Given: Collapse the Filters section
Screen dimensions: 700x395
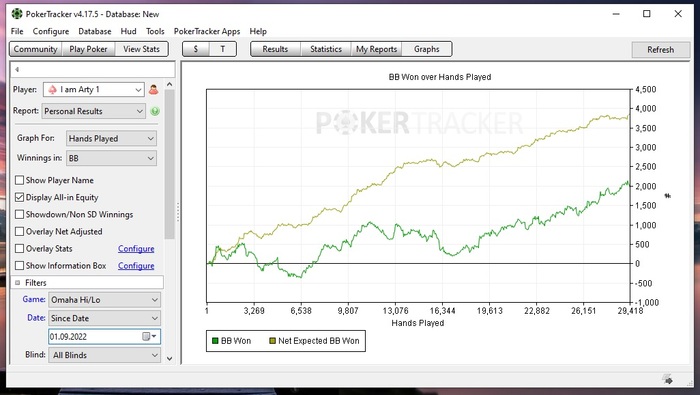Looking at the screenshot, I should pos(17,283).
